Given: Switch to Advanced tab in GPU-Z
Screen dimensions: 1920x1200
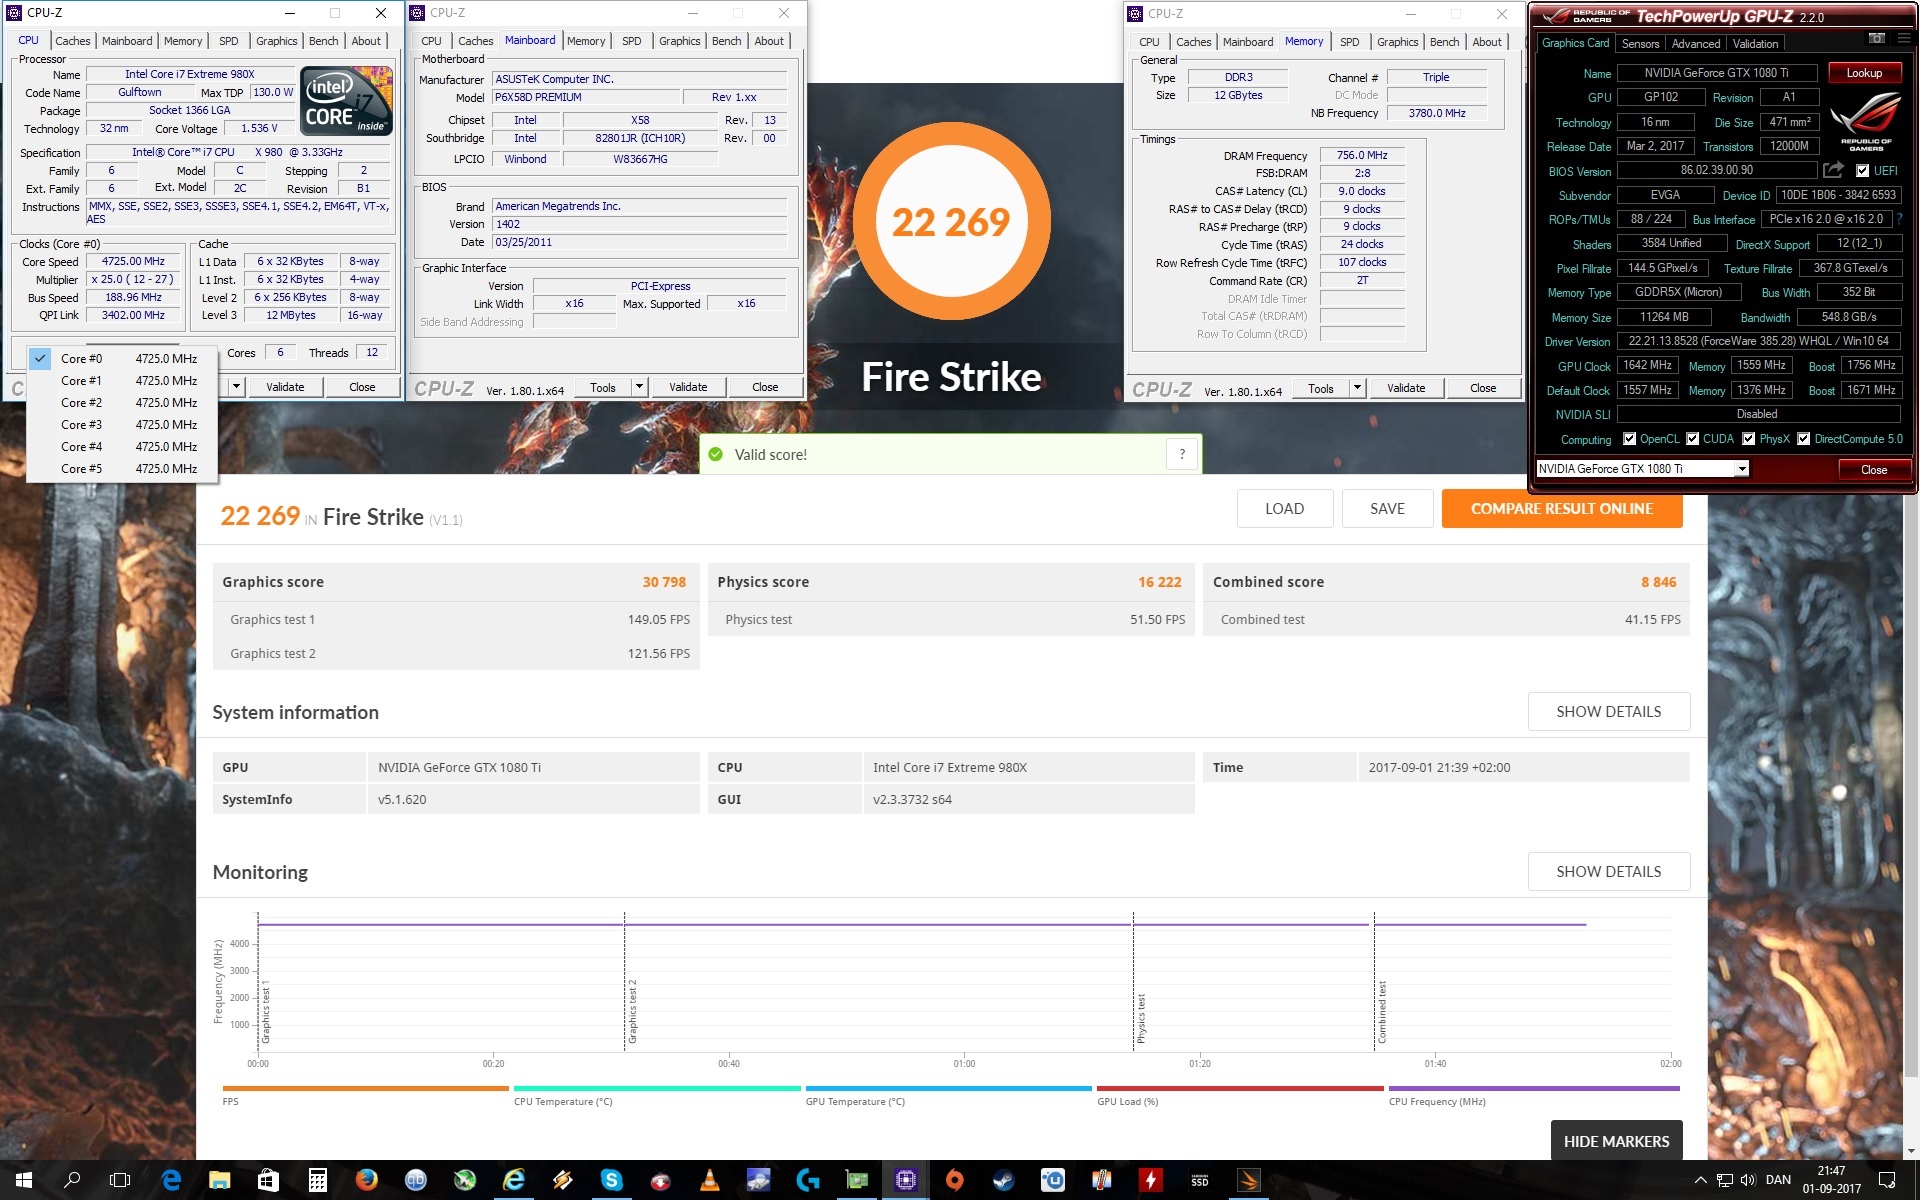Looking at the screenshot, I should tap(1696, 44).
